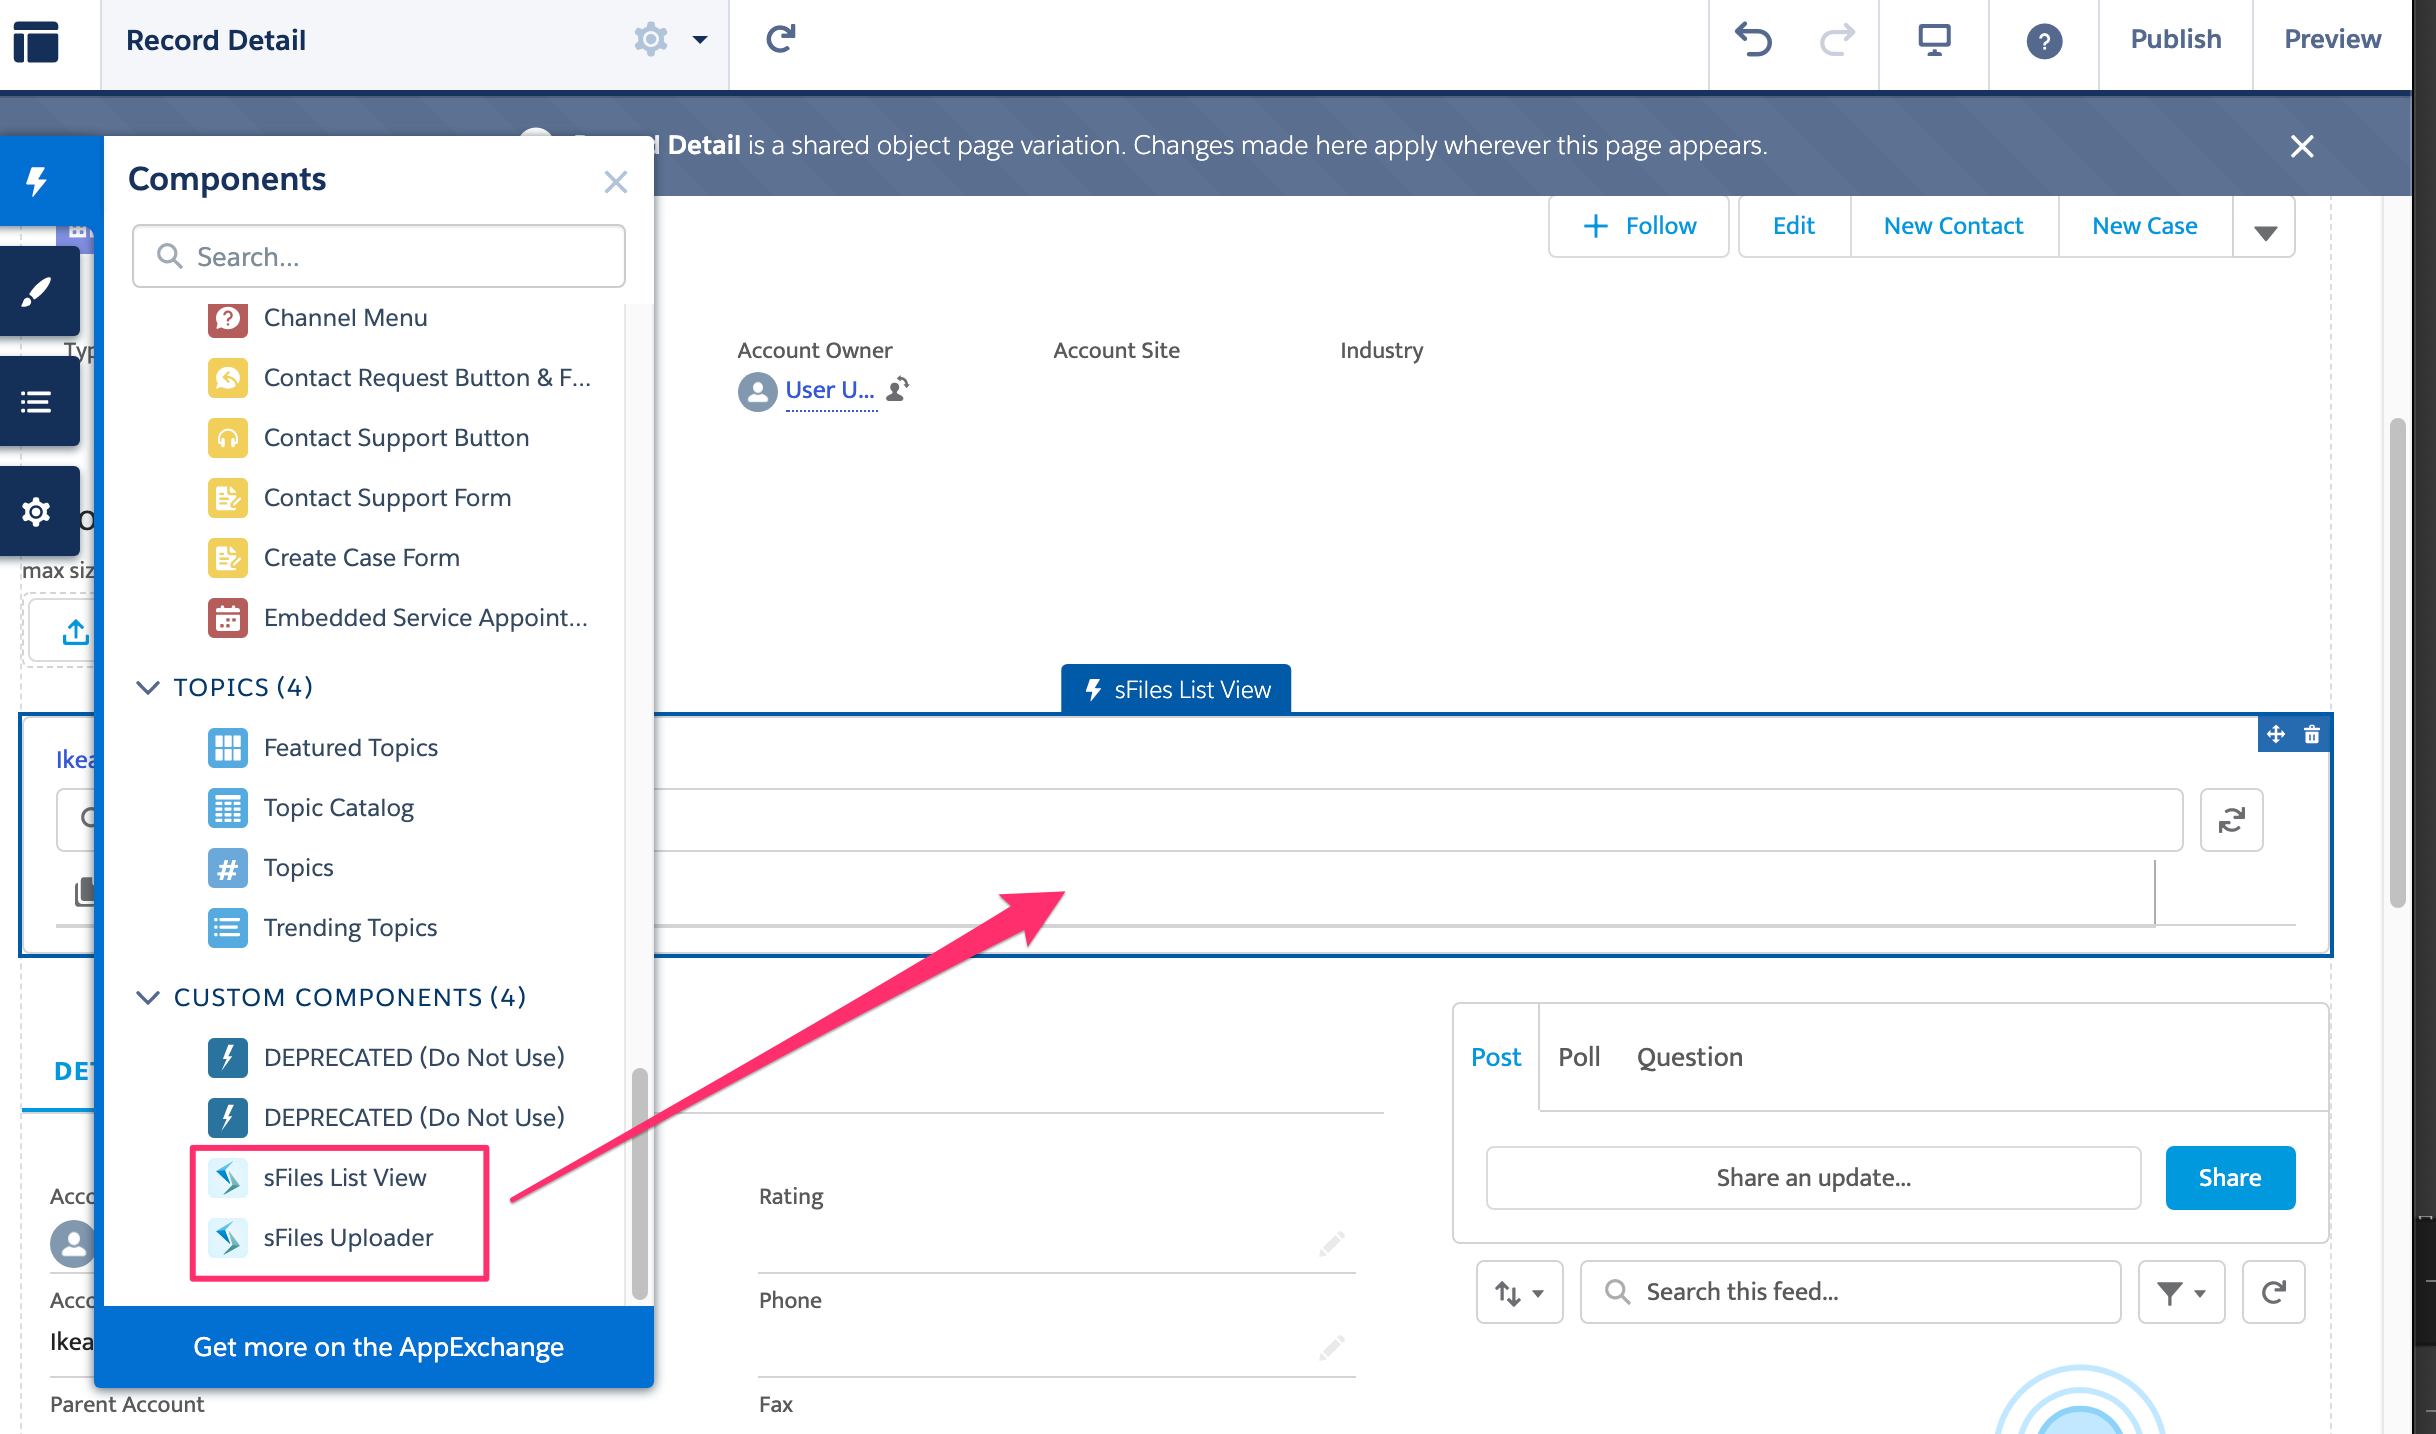This screenshot has height=1434, width=2436.
Task: Click the Follow button
Action: [1639, 226]
